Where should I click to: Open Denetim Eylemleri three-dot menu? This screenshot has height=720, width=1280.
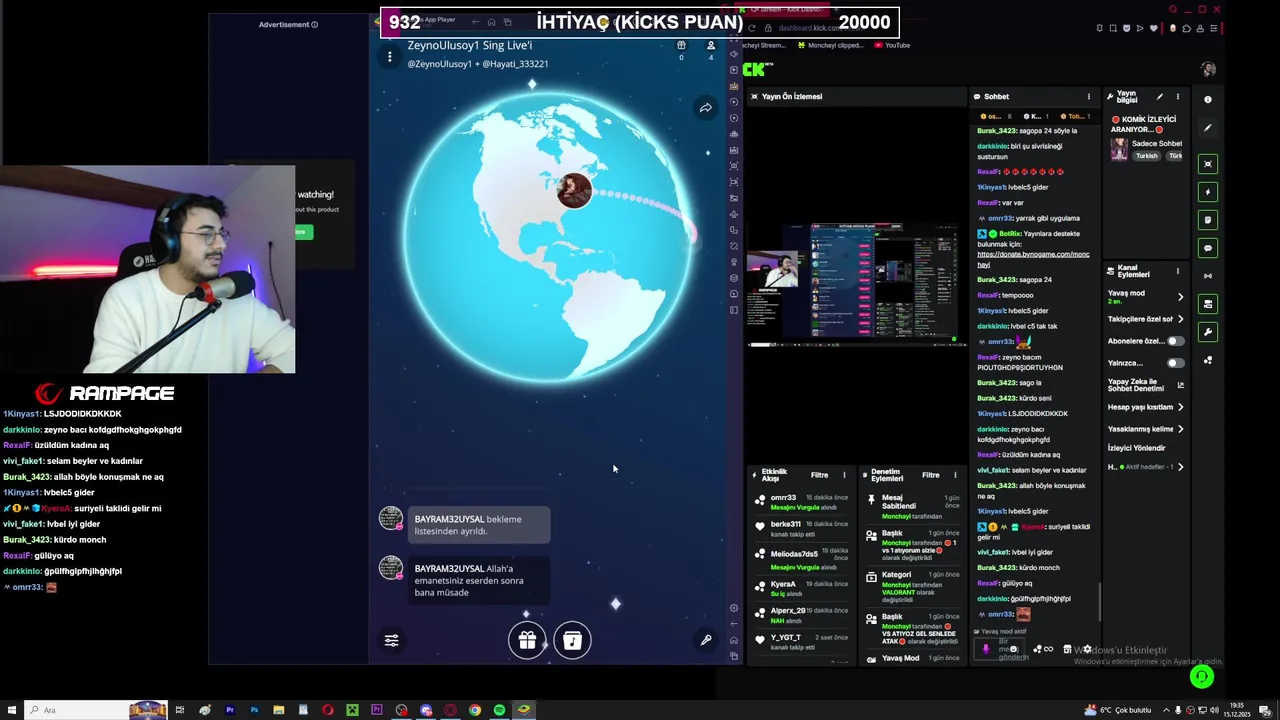tap(955, 475)
